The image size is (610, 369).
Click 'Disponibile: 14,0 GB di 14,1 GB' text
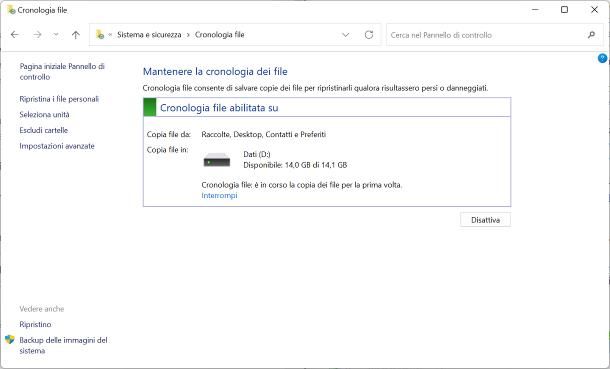click(x=295, y=165)
